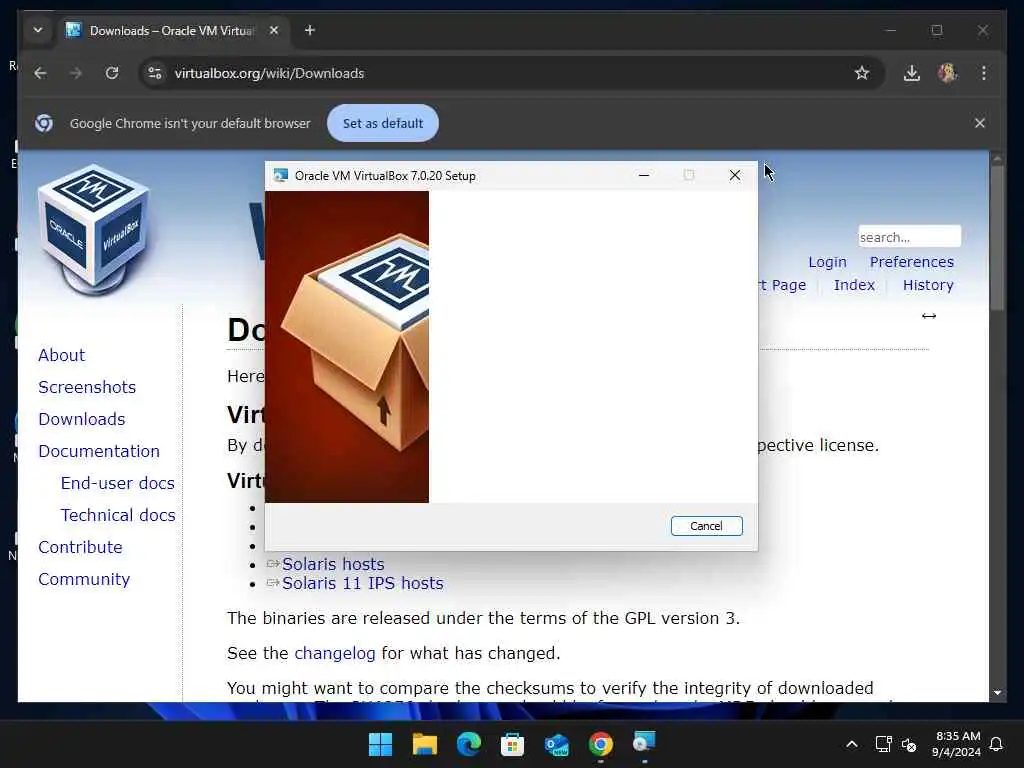Open Microsoft Edge from the taskbar
1024x768 pixels.
click(x=468, y=744)
